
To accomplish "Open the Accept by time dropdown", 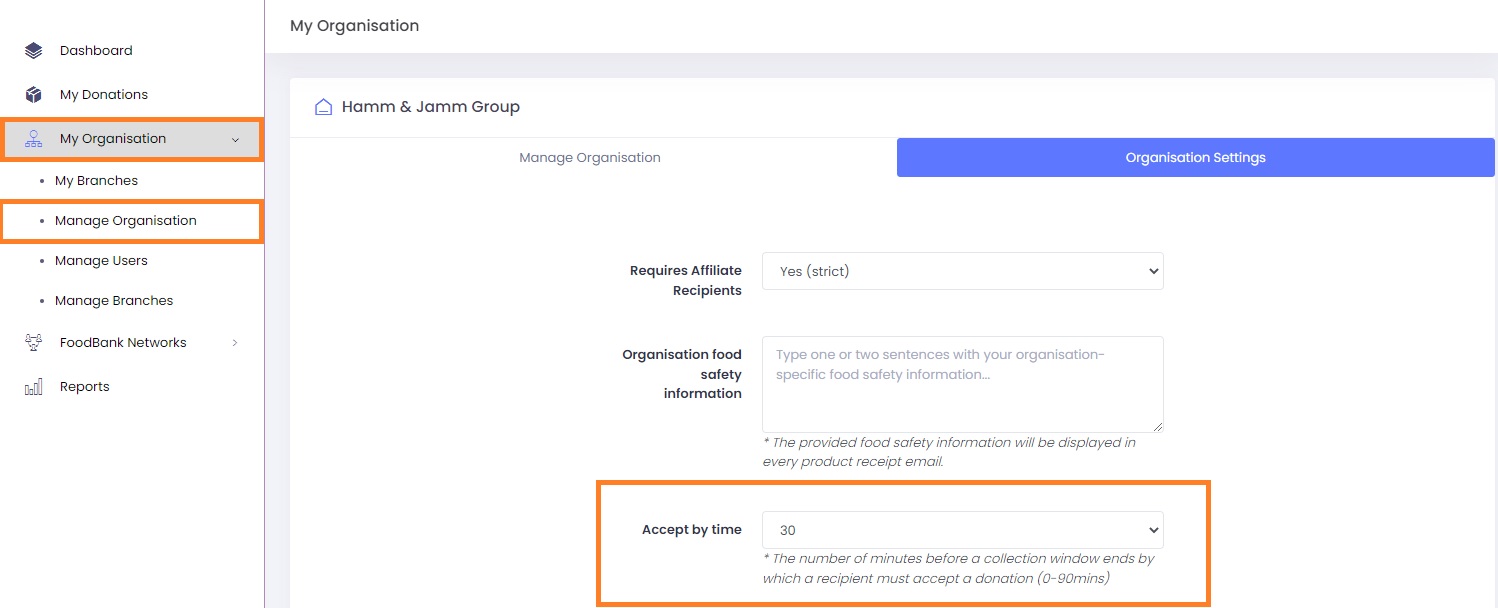I will [x=962, y=530].
